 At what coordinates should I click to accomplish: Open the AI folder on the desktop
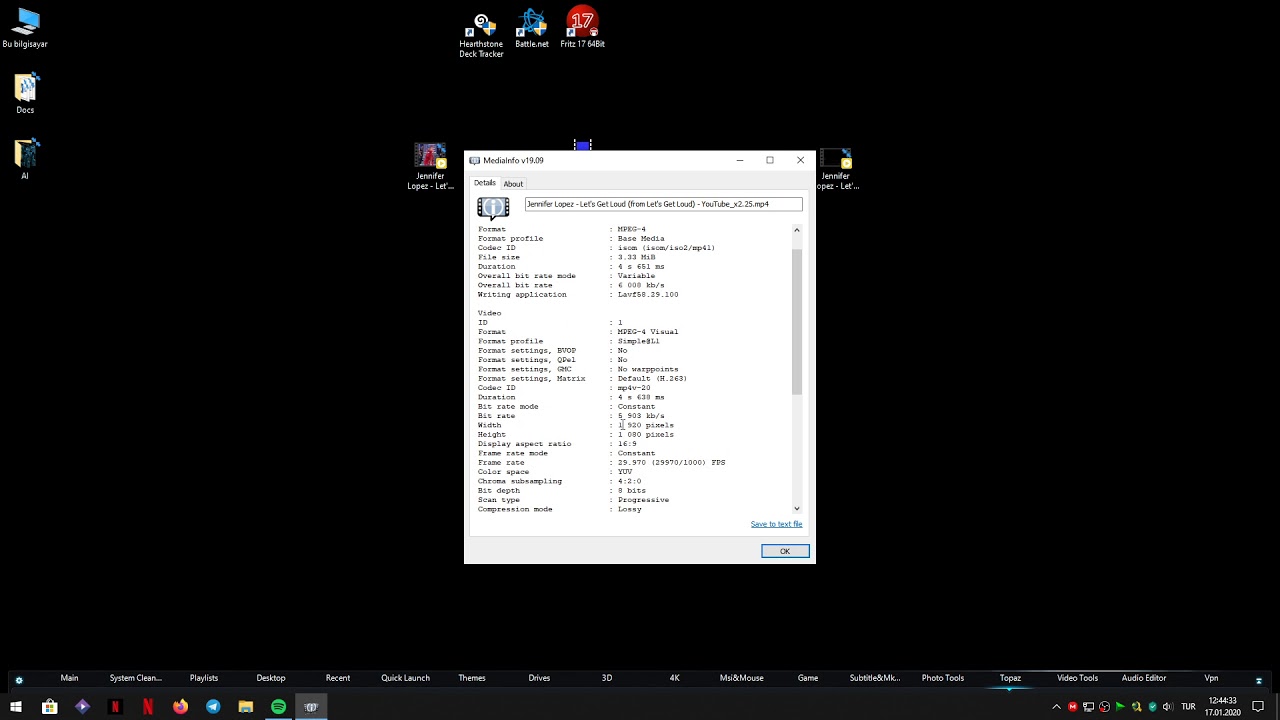25,160
